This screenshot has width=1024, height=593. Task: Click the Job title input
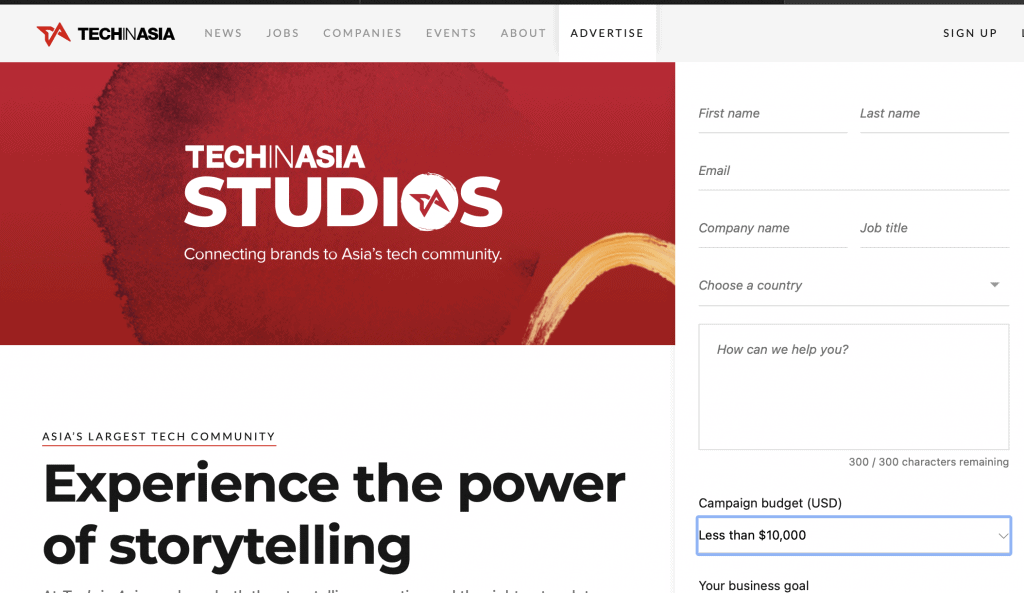click(x=935, y=229)
